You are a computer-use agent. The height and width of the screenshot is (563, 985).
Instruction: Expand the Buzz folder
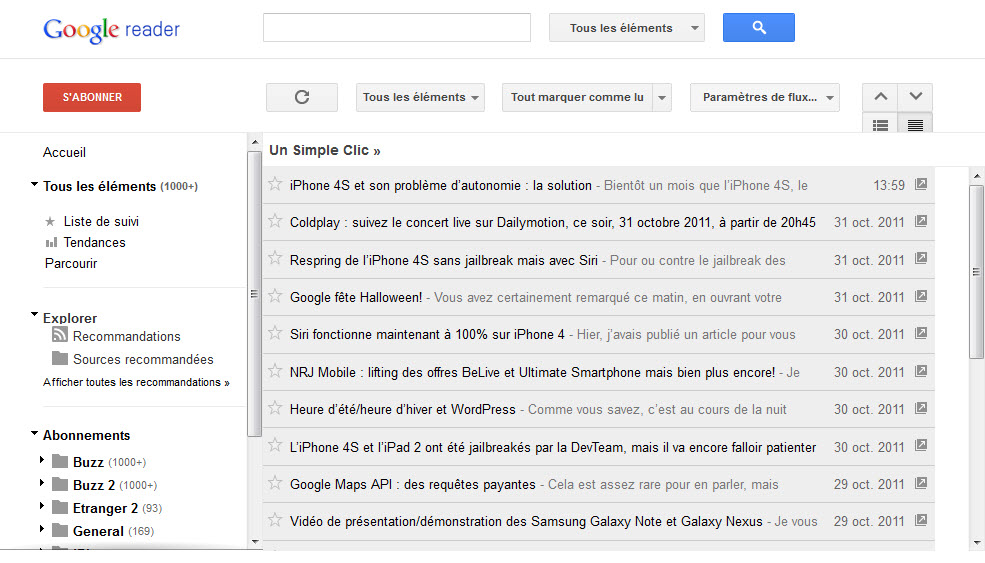[42, 460]
